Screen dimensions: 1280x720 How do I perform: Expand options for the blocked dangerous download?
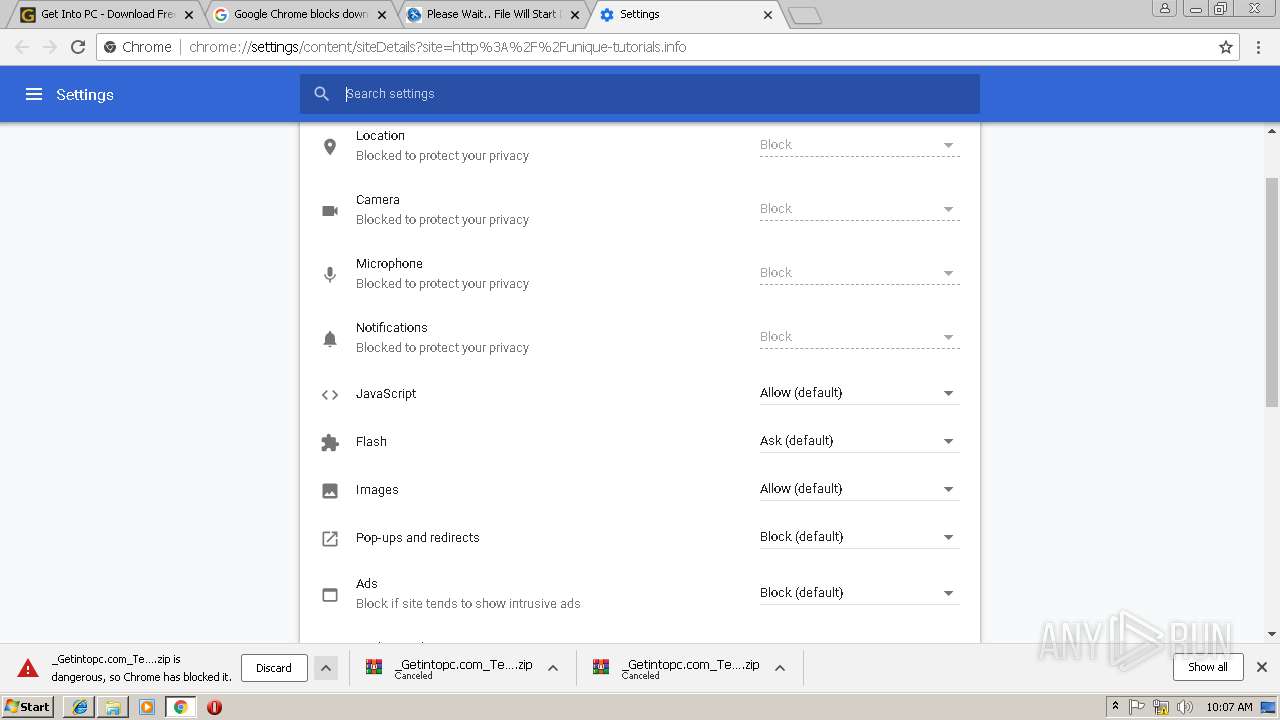point(326,668)
